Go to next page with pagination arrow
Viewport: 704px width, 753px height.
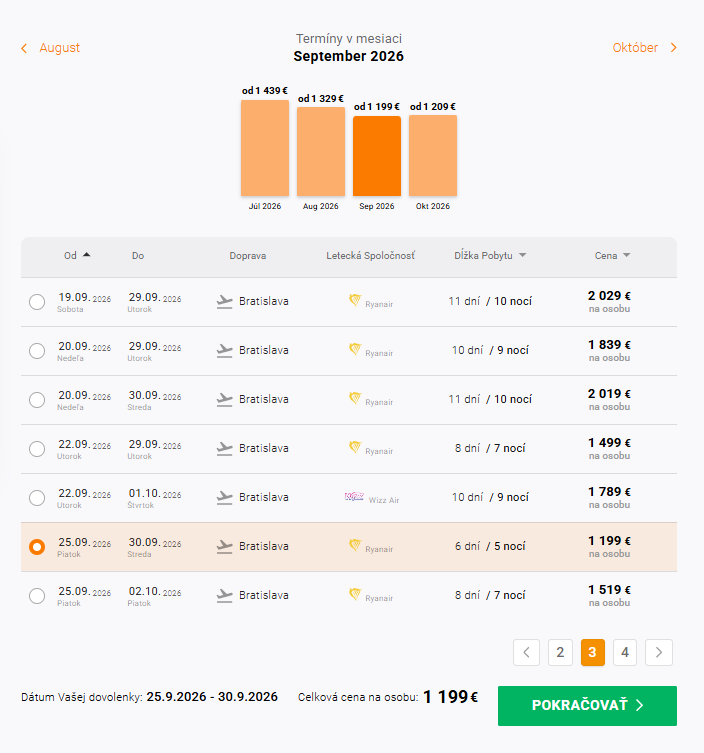coord(659,652)
